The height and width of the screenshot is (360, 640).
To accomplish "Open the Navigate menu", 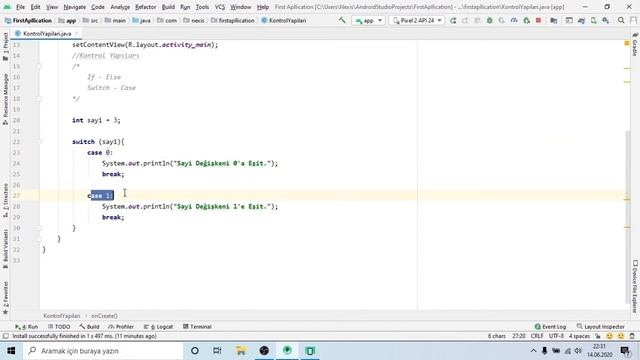I will click(x=75, y=7).
